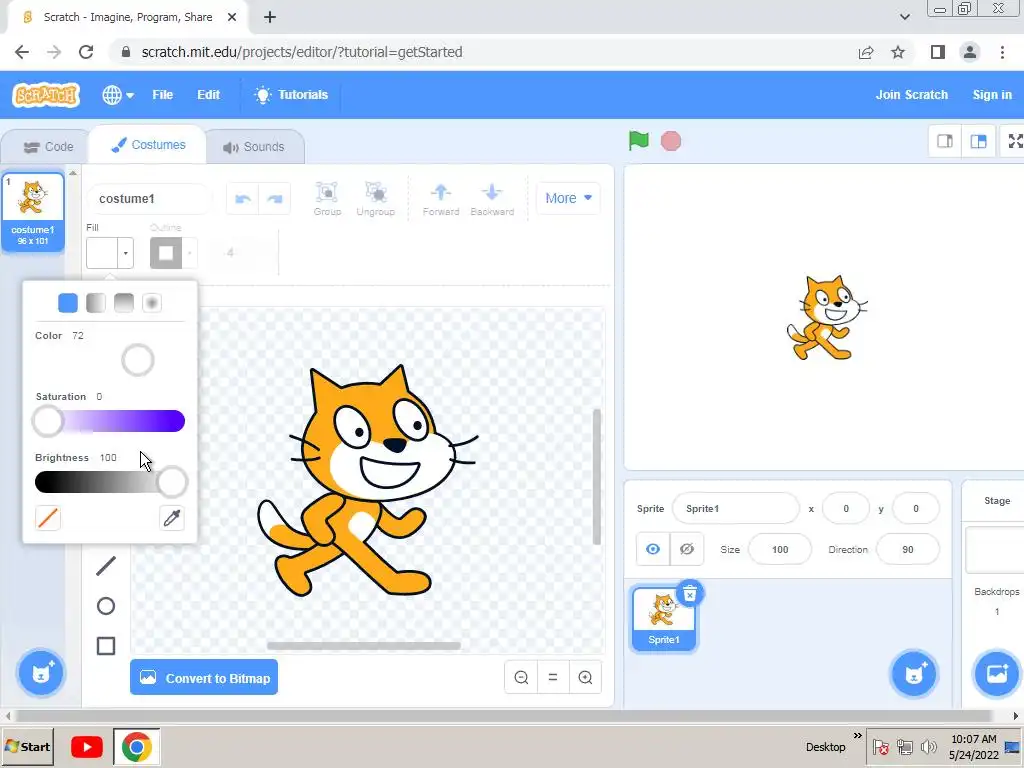
Task: Switch to small stage layout
Action: click(944, 141)
